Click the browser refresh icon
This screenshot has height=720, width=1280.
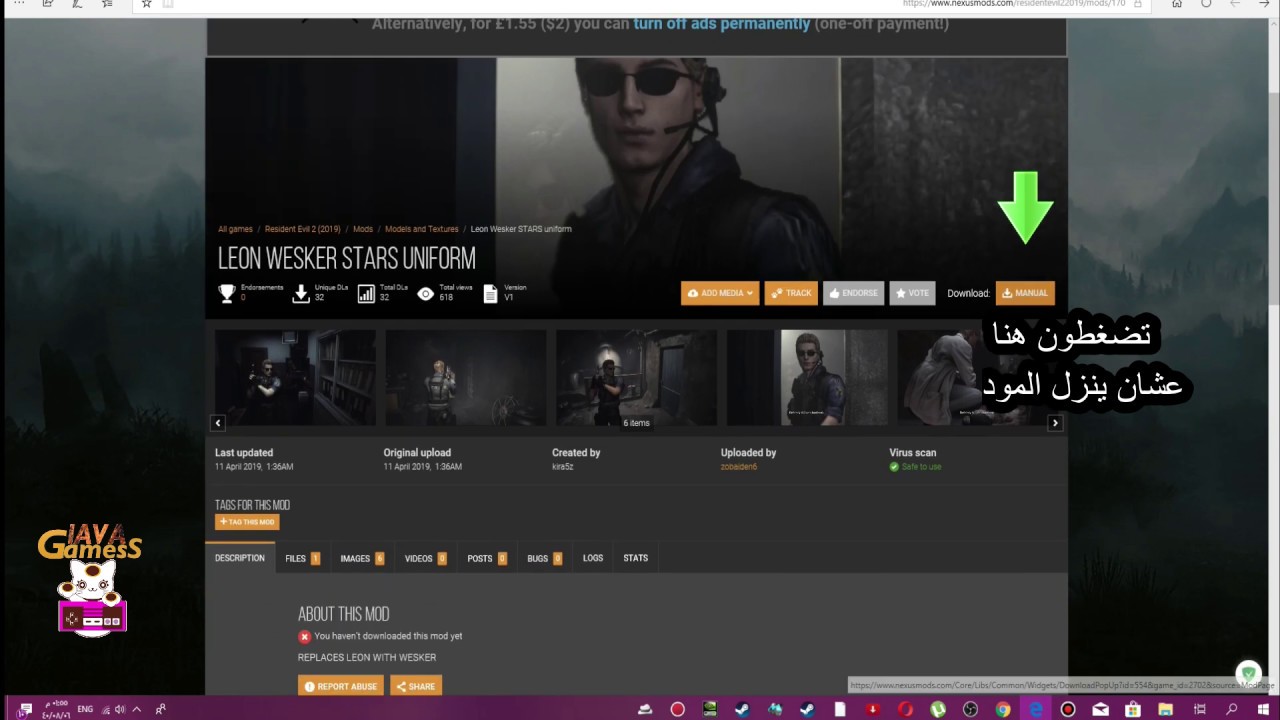point(1205,4)
